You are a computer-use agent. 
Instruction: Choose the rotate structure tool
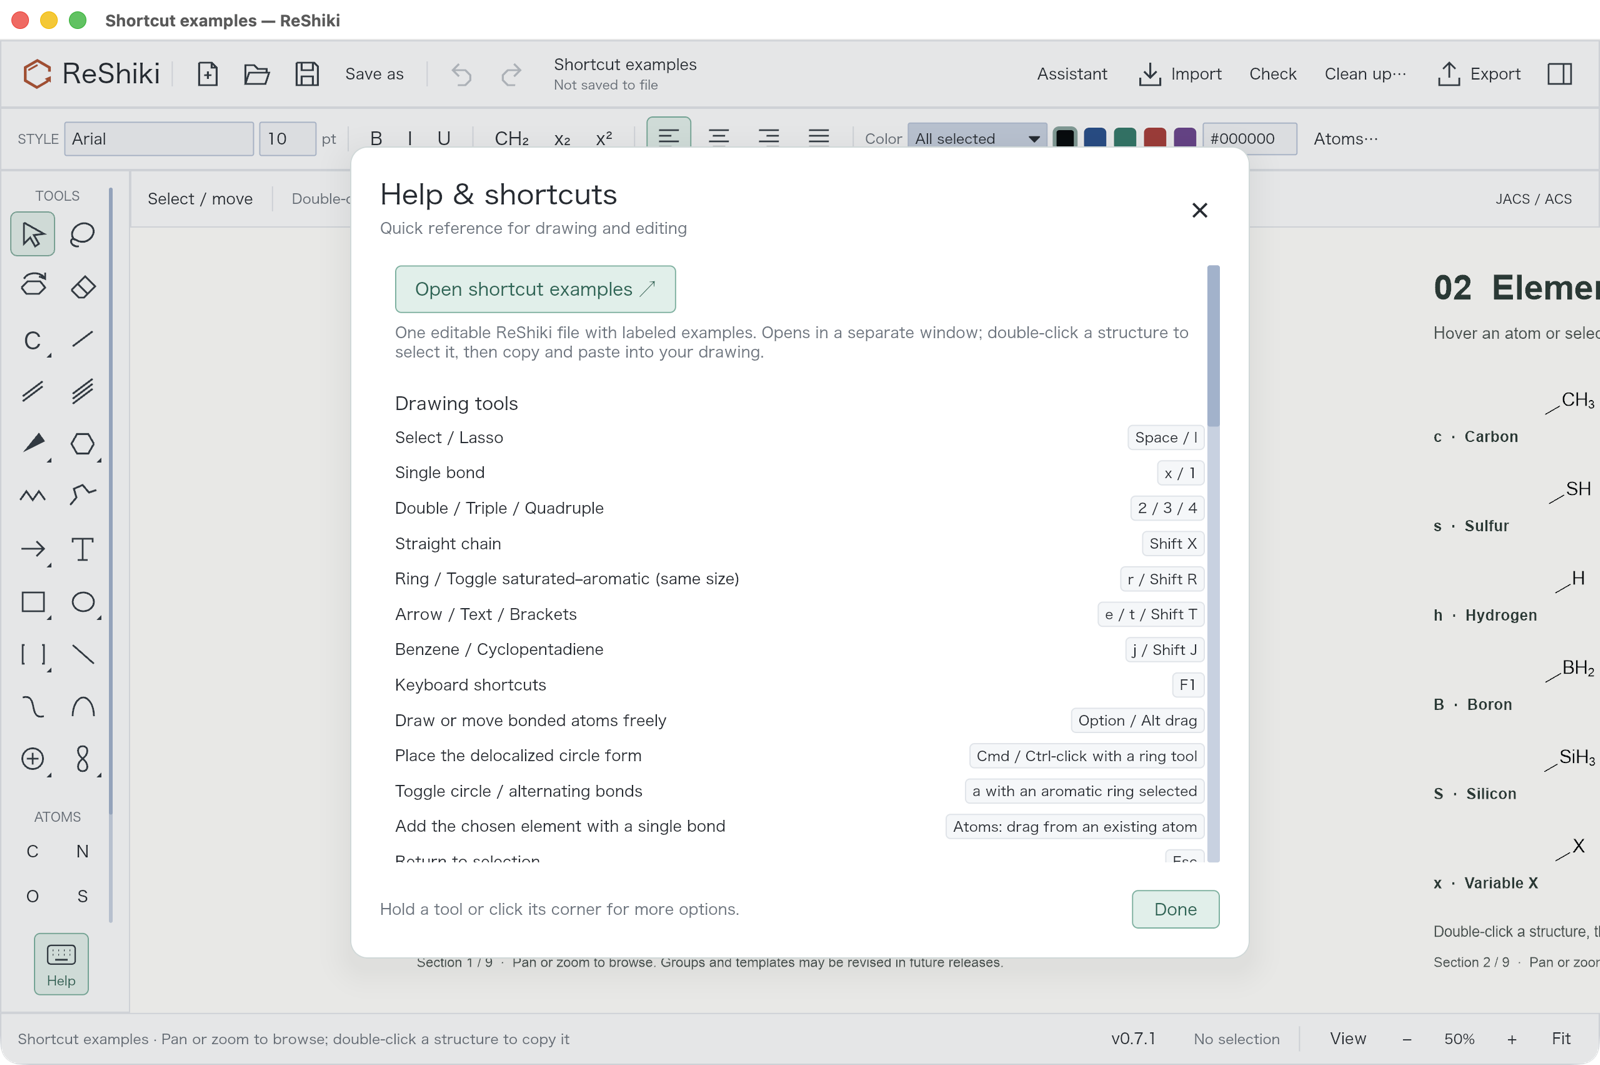click(x=33, y=286)
